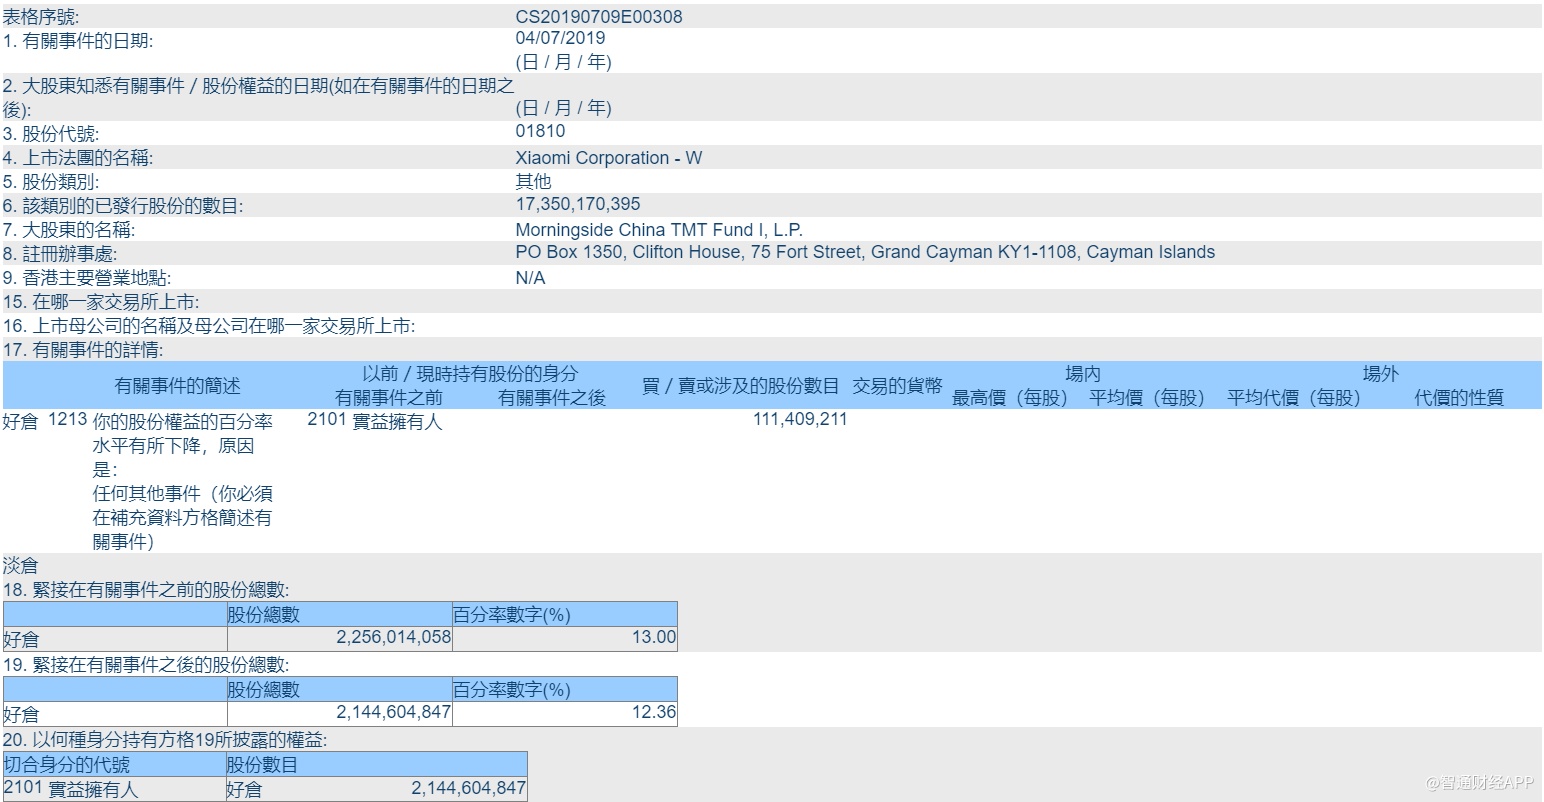The image size is (1544, 802).
Task: Click stock code 01810
Action: tap(540, 131)
